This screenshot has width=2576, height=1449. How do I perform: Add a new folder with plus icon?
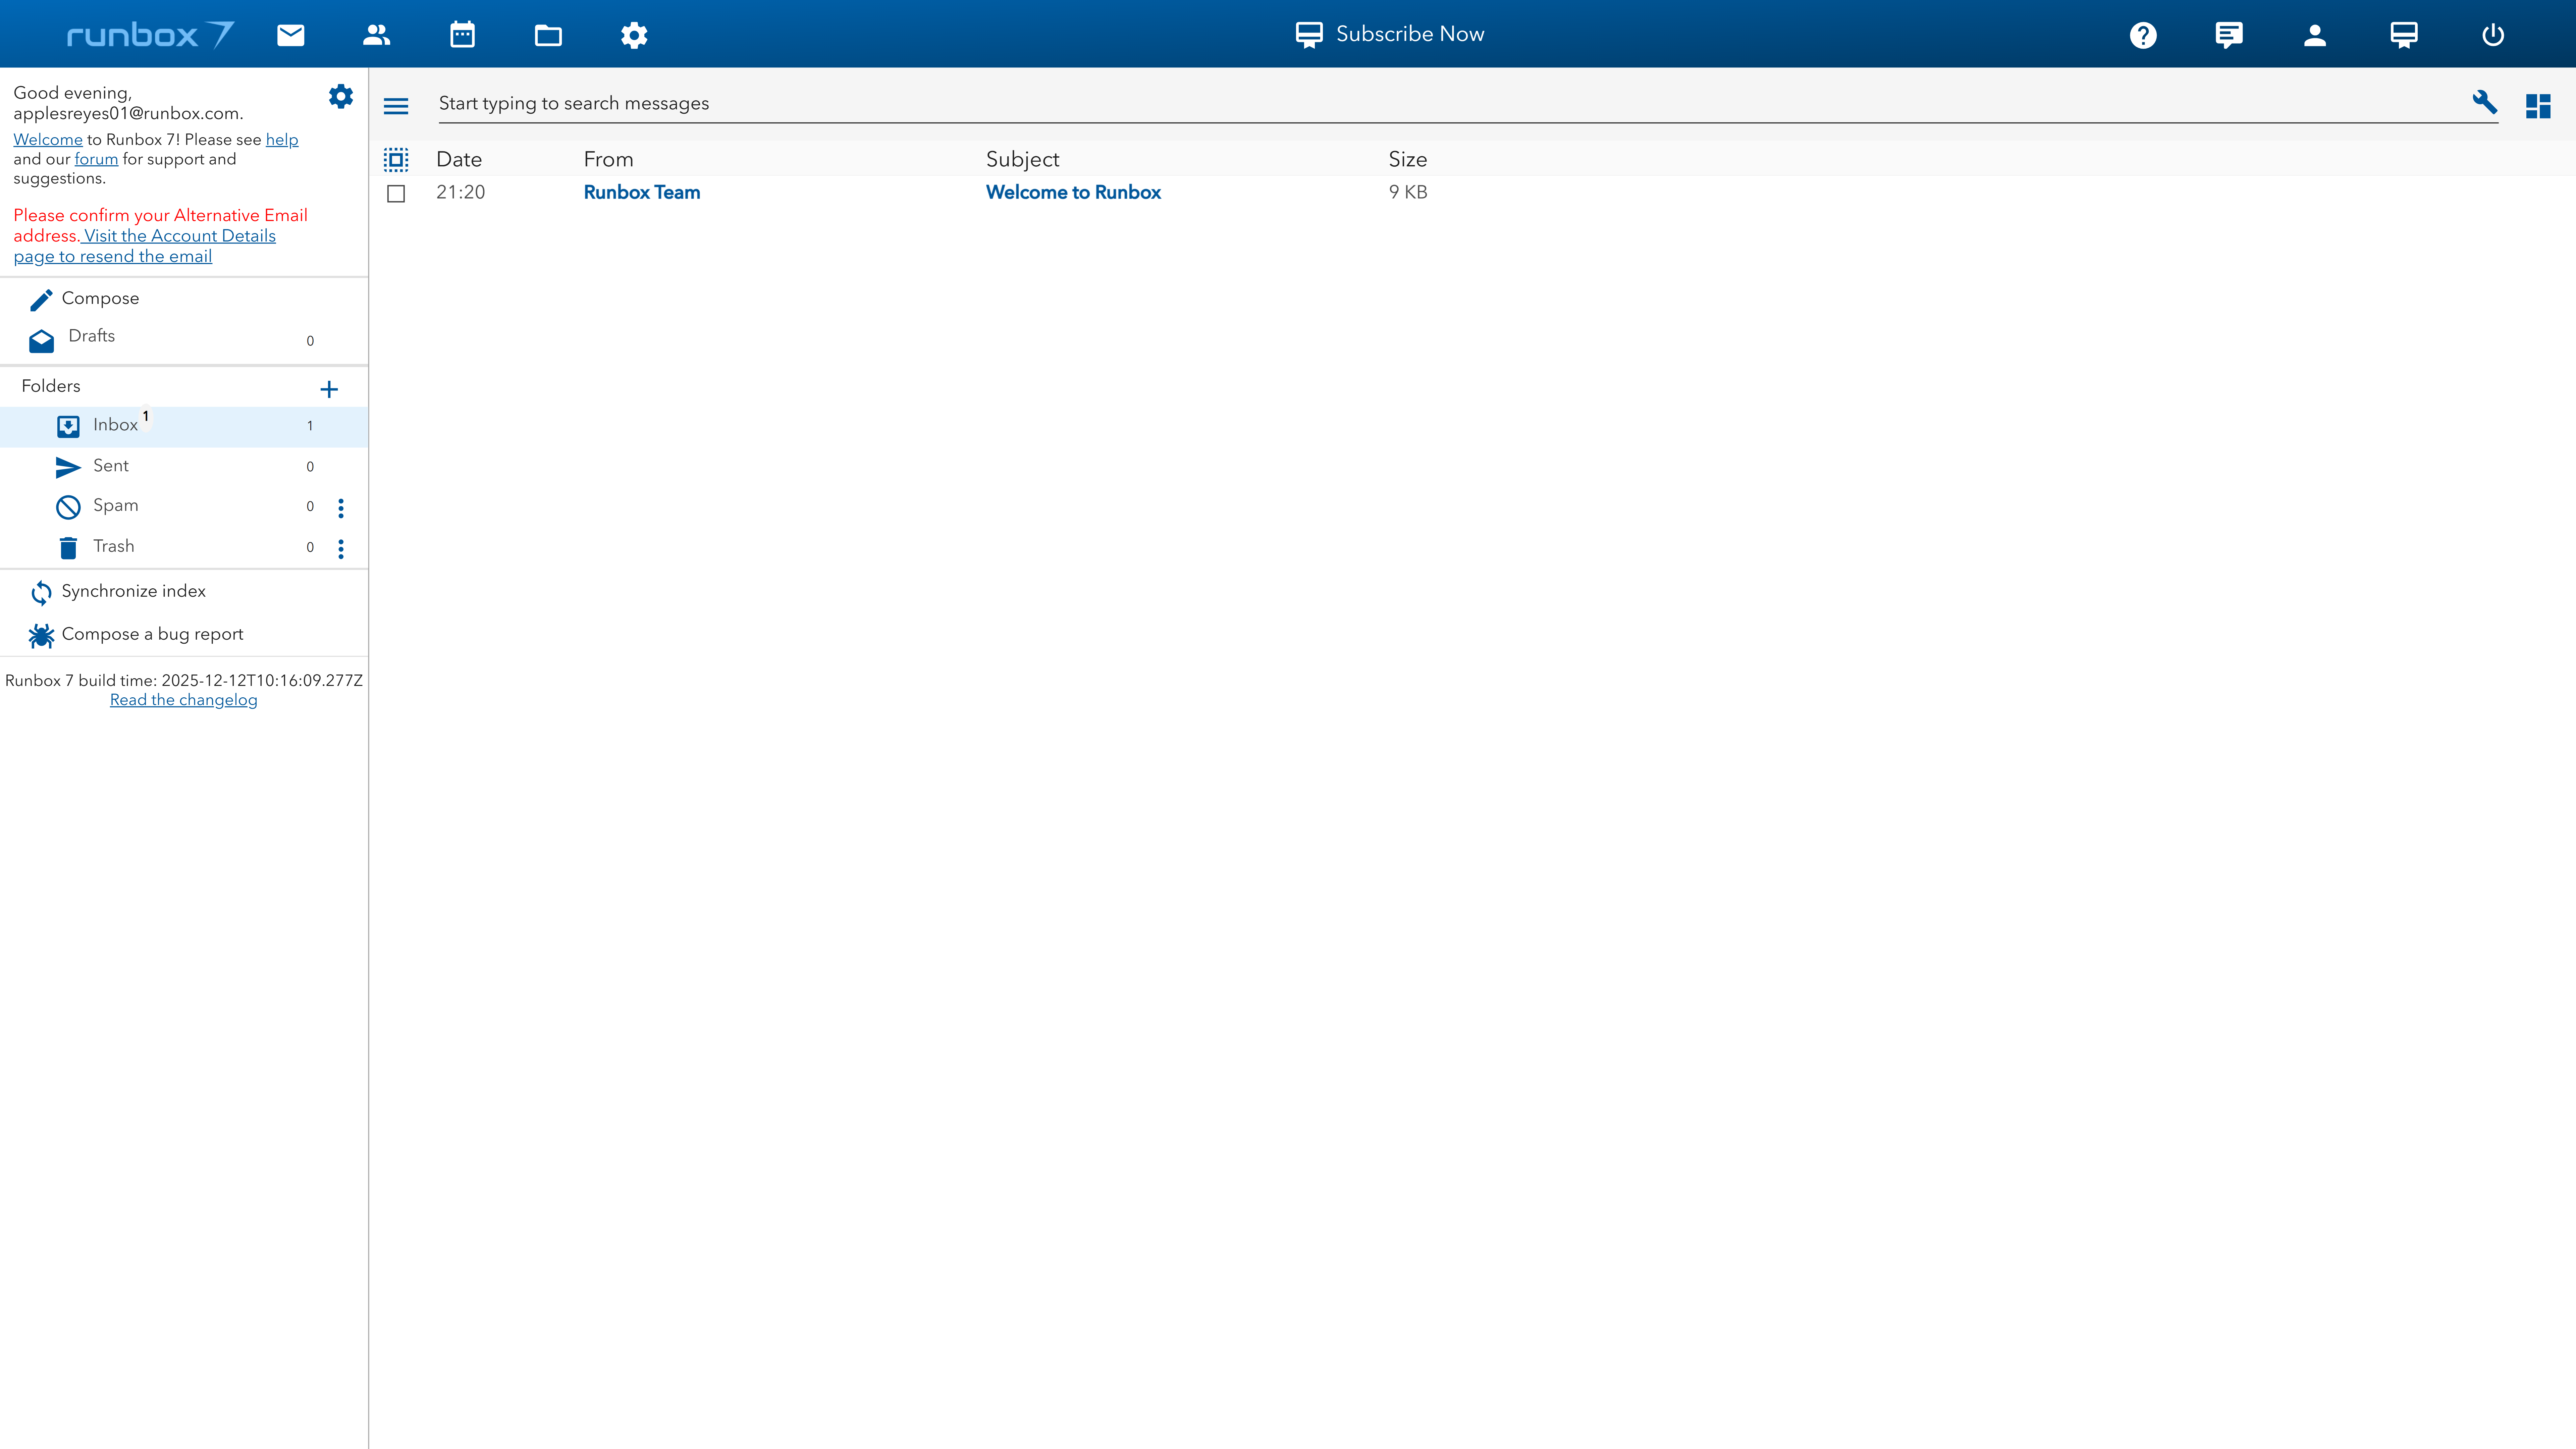(x=329, y=389)
